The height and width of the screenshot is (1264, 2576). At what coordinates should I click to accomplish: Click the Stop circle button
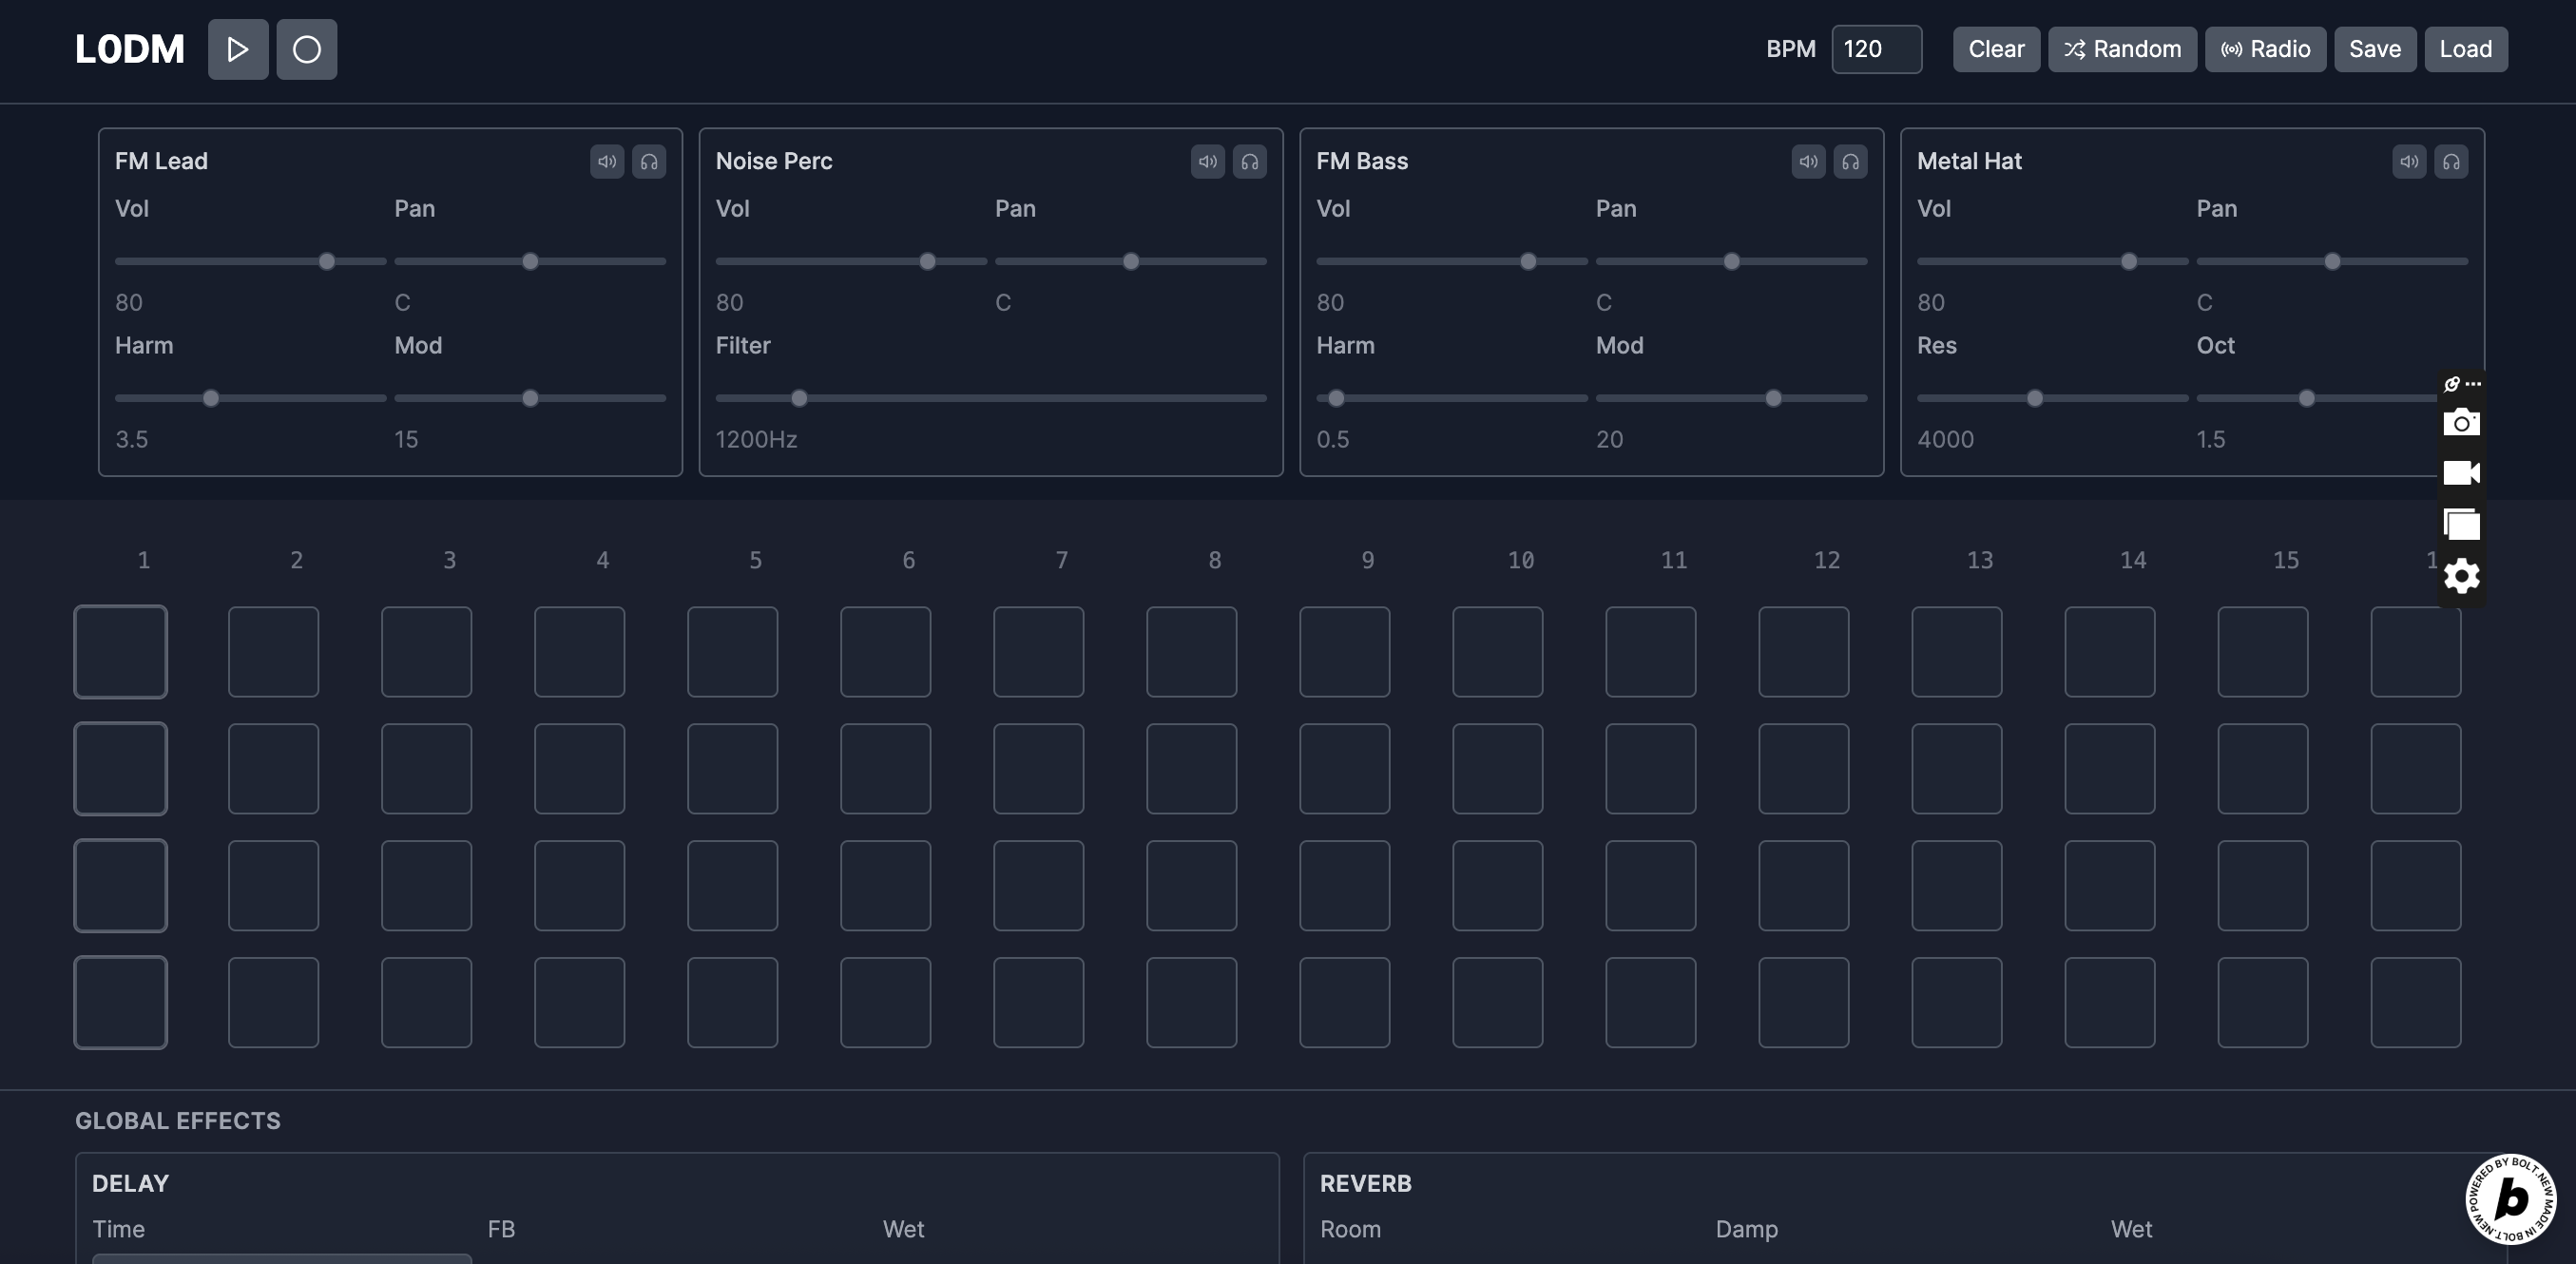306,49
